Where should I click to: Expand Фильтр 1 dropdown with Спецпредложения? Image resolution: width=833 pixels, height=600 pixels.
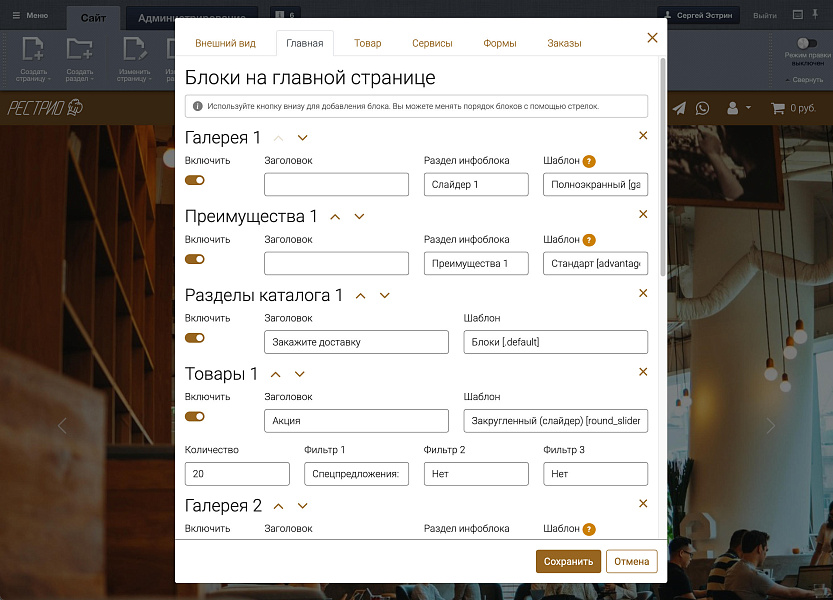[x=356, y=474]
